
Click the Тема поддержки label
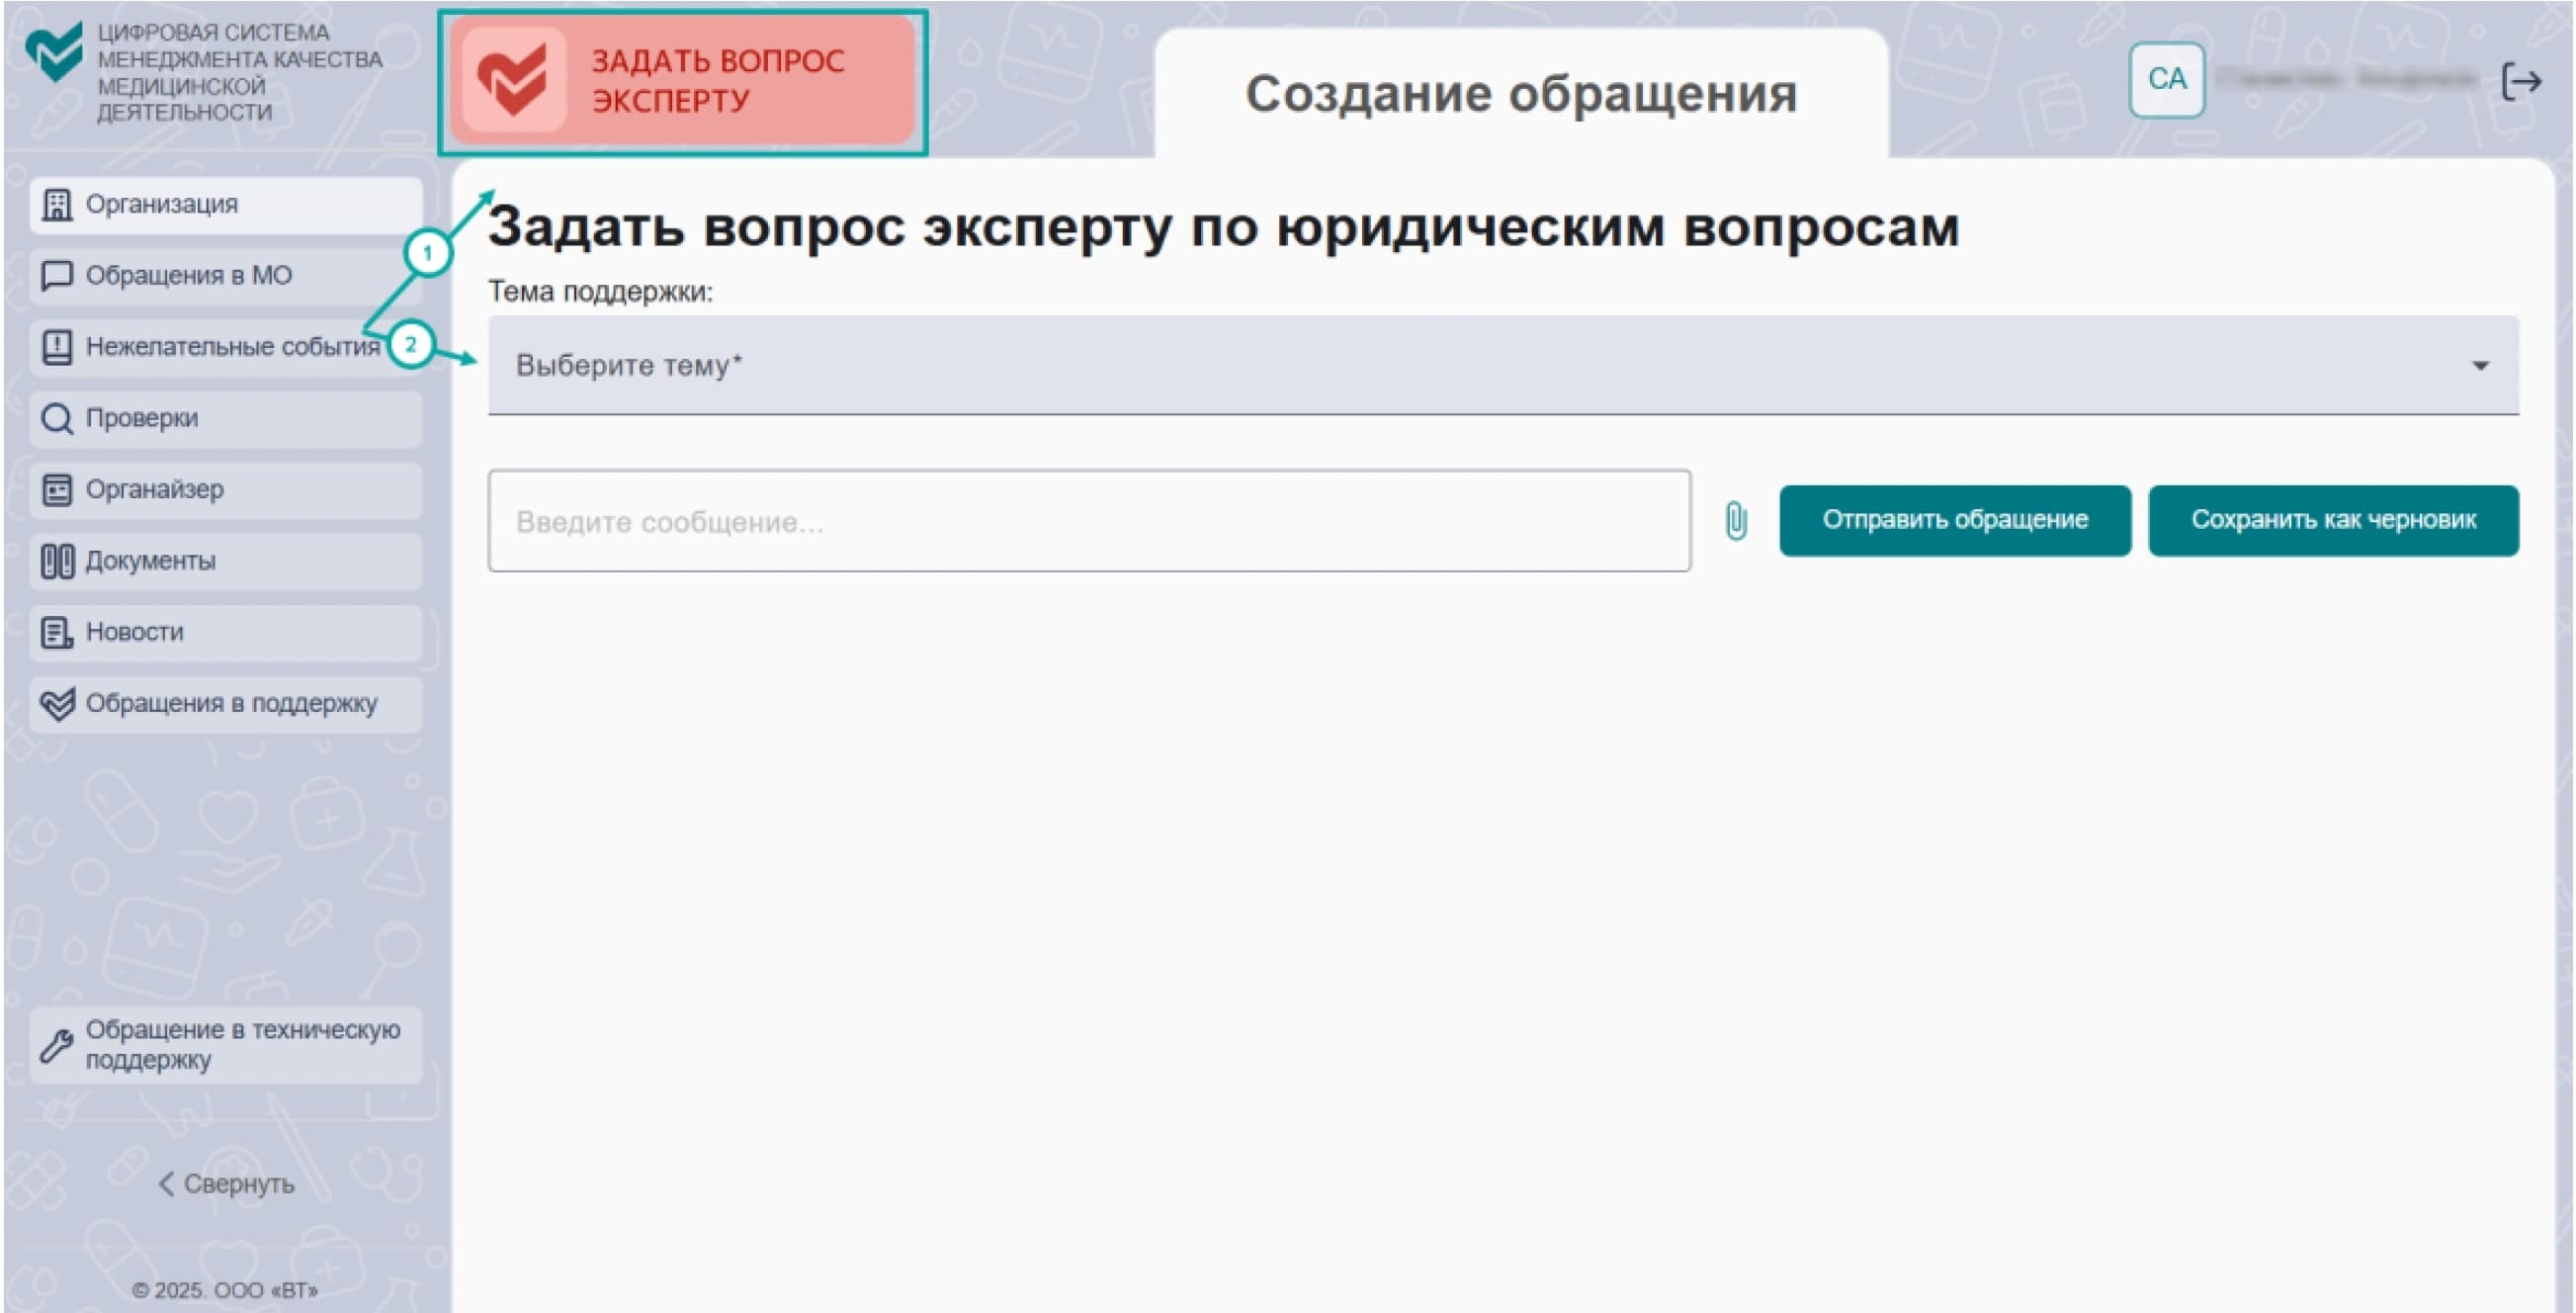click(600, 292)
